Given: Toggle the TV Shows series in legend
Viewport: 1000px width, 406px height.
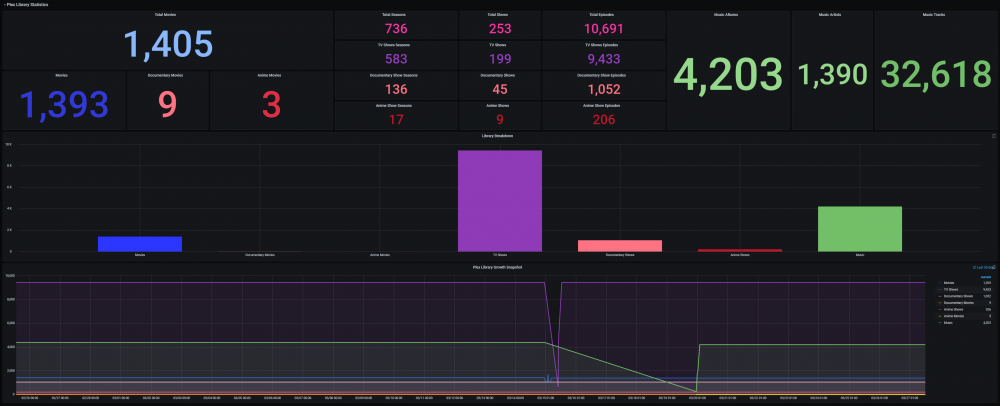Looking at the screenshot, I should [951, 289].
